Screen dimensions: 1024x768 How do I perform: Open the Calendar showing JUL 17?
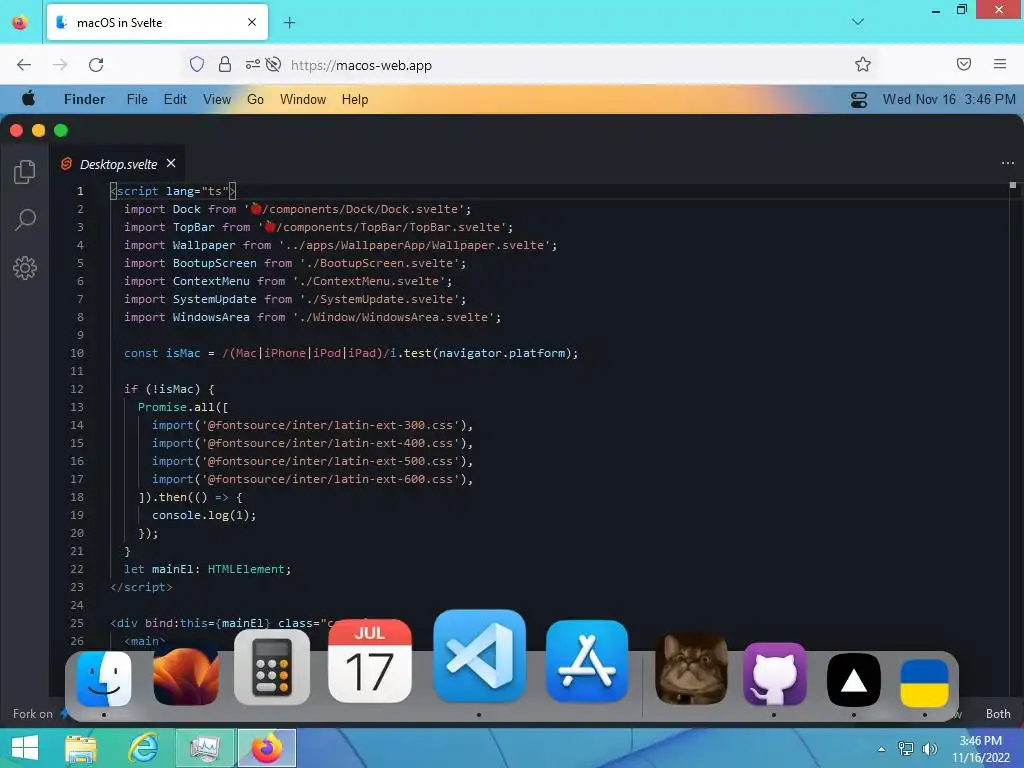[370, 661]
